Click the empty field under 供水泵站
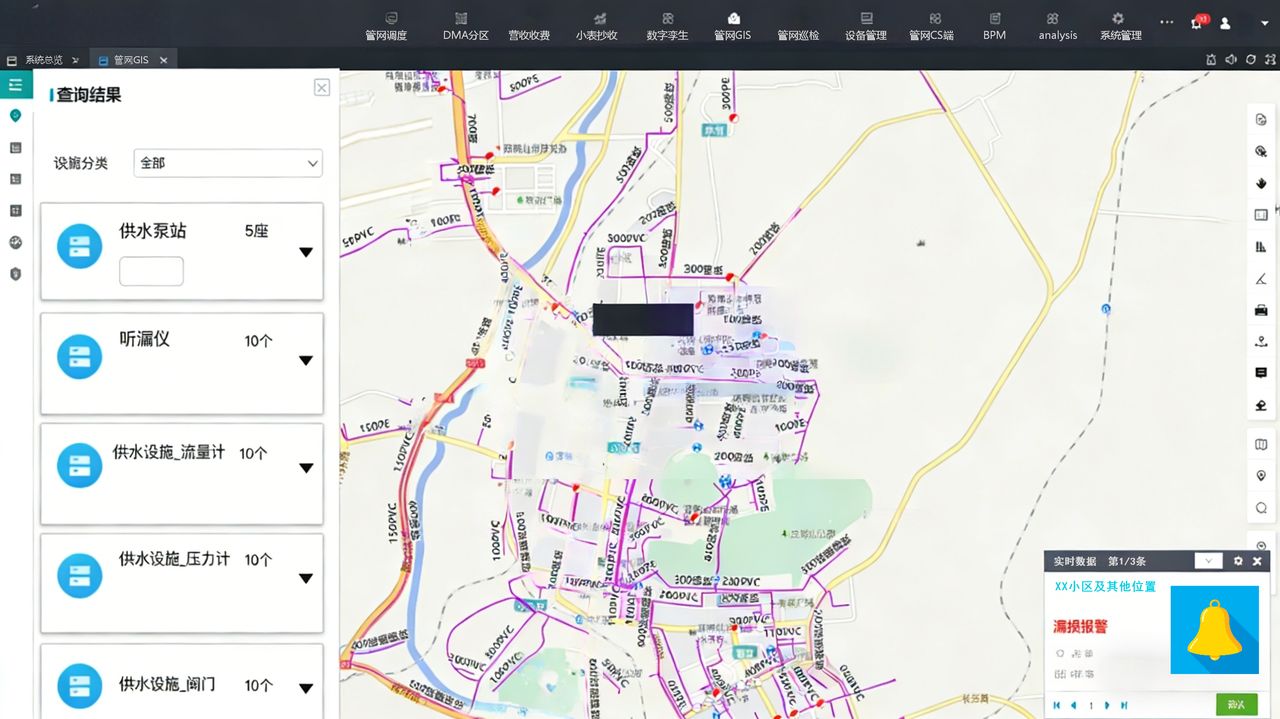1280x719 pixels. (x=151, y=271)
